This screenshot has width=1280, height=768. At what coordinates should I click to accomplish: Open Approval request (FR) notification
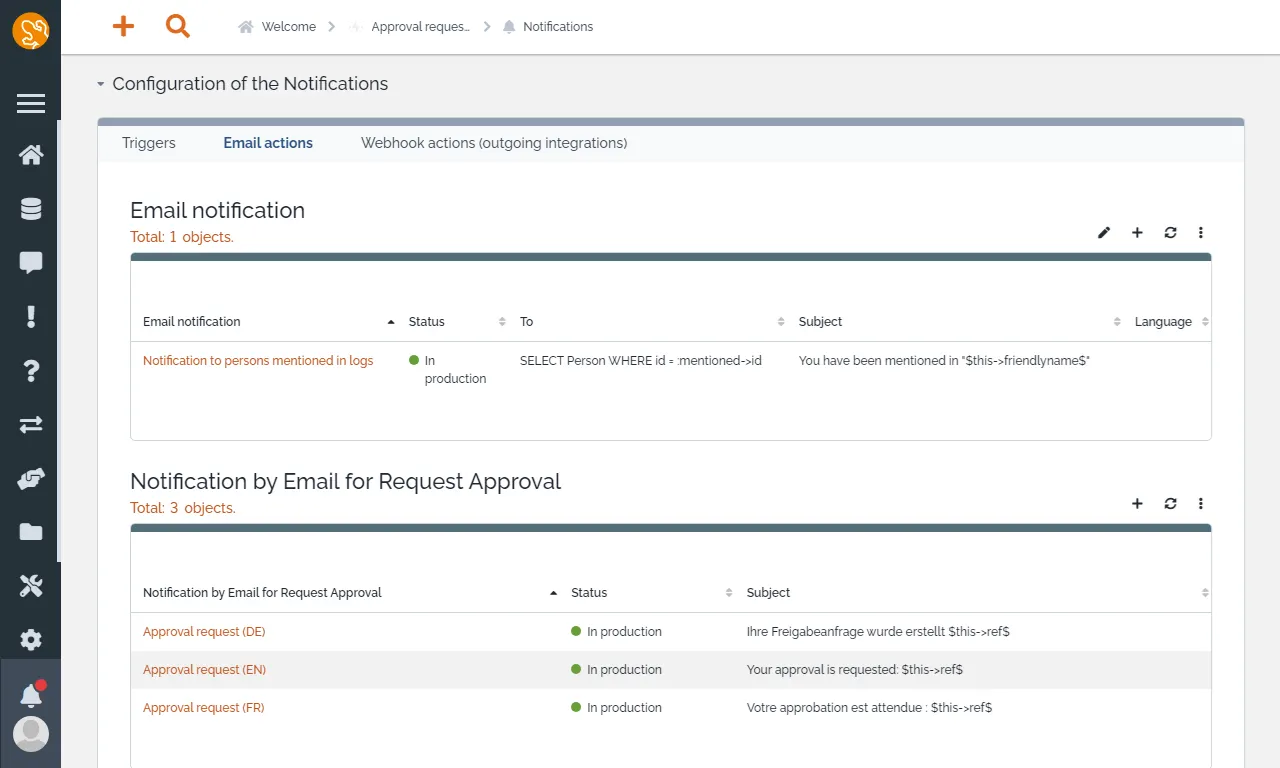coord(204,708)
